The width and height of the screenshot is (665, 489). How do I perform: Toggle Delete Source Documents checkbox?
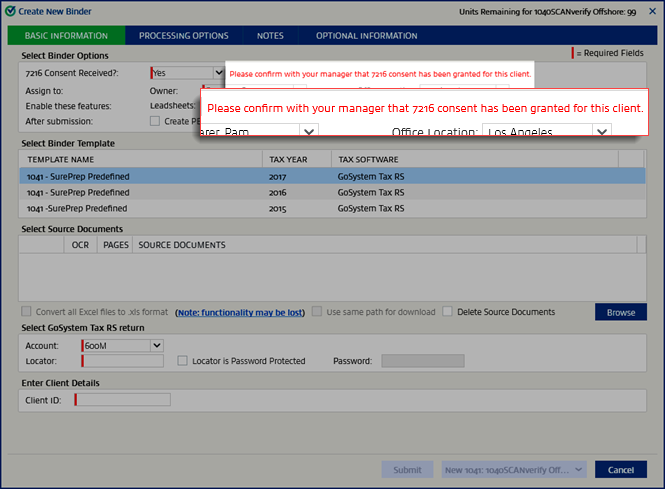click(448, 312)
